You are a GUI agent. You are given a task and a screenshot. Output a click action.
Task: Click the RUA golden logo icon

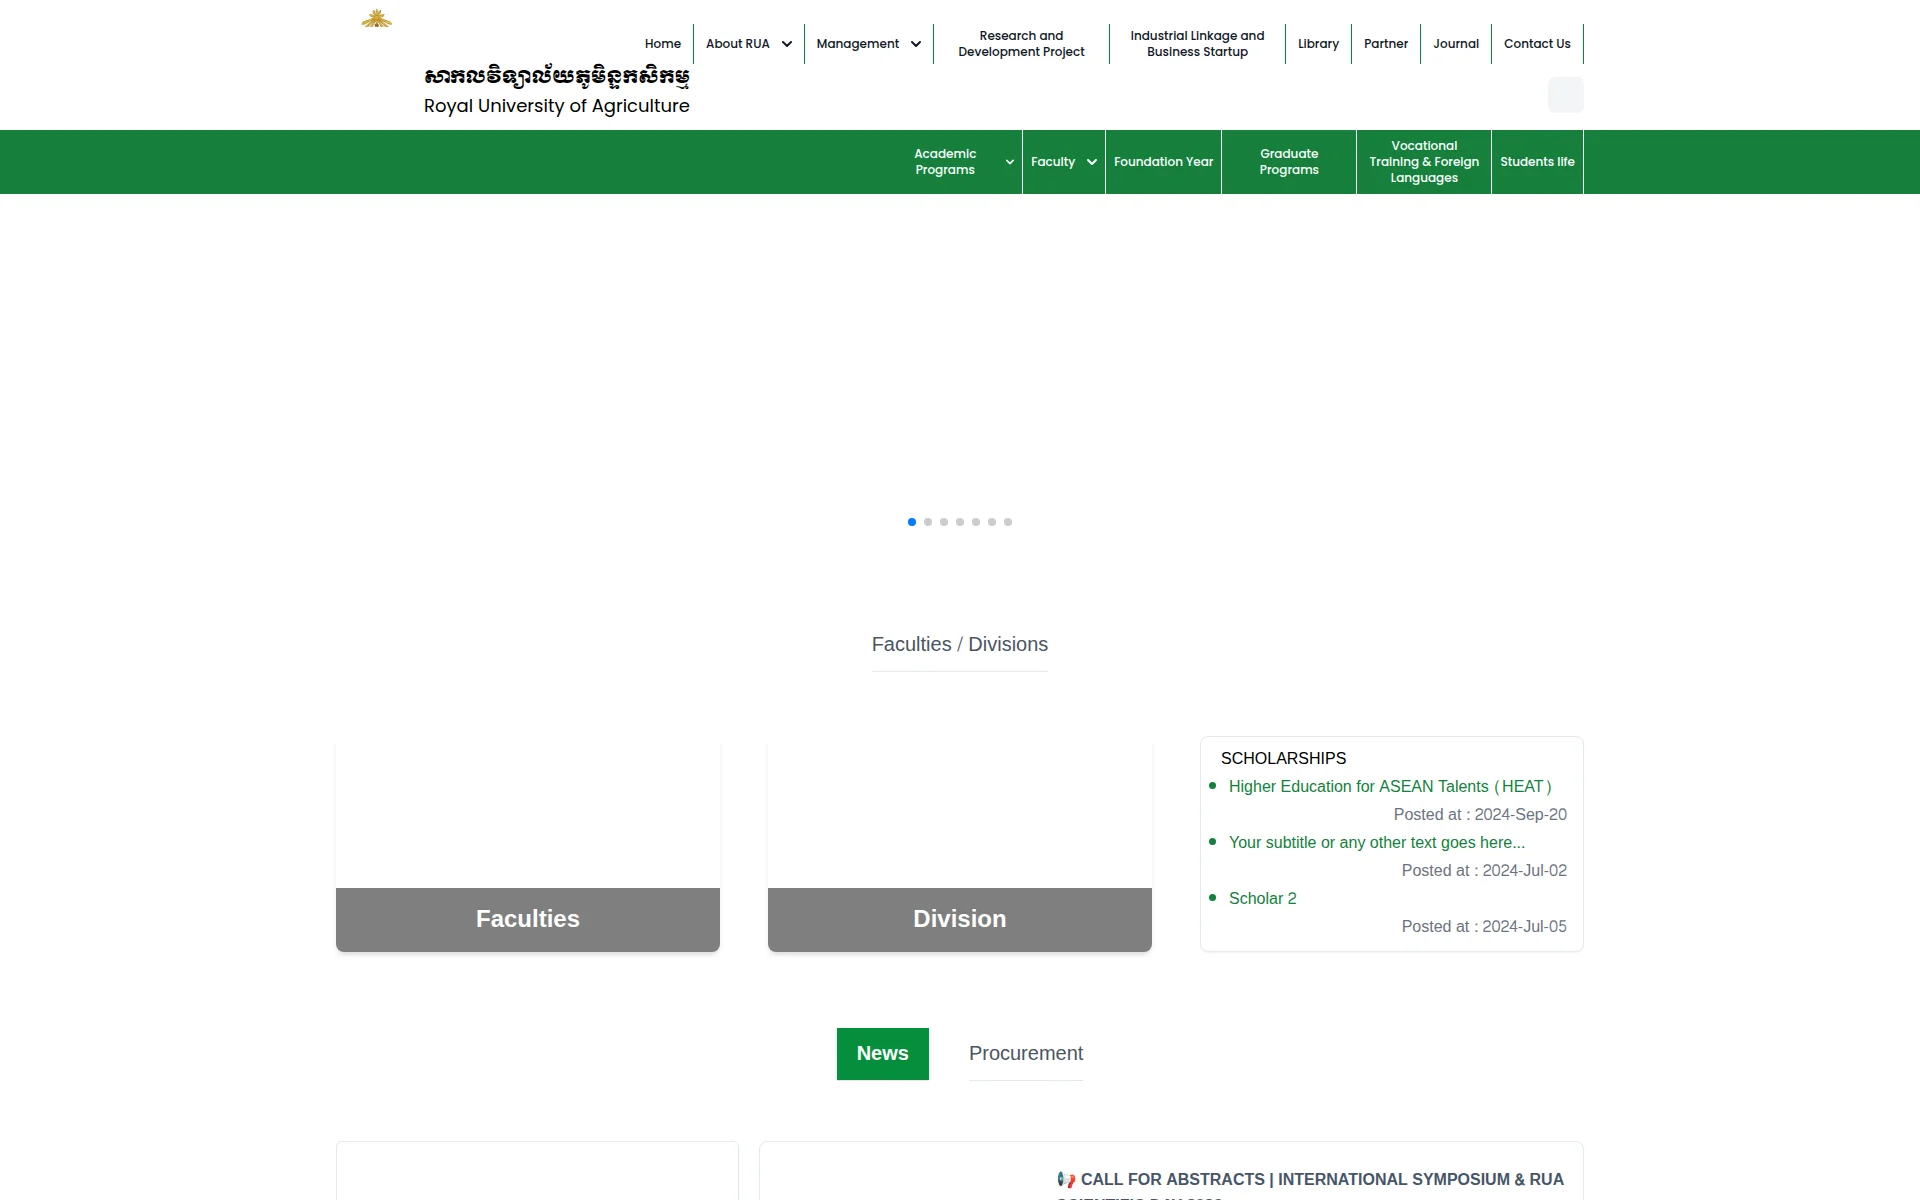tap(376, 18)
